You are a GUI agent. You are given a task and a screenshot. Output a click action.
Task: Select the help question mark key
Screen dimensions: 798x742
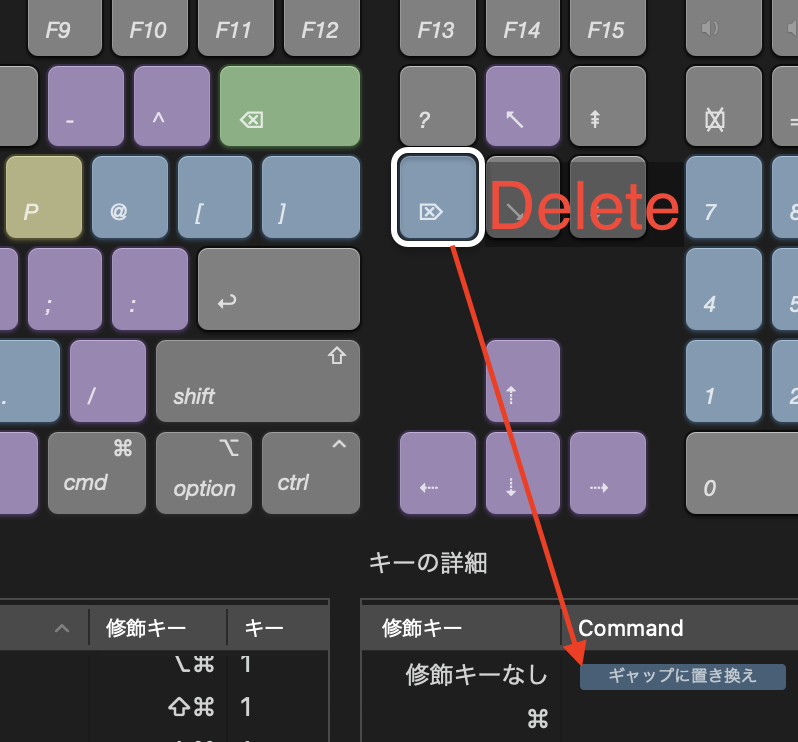coord(438,106)
